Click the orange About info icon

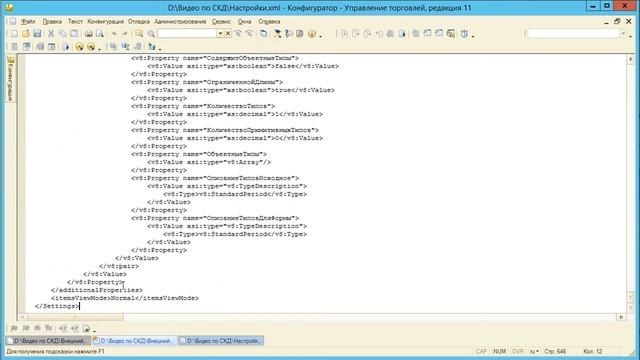[x=312, y=33]
